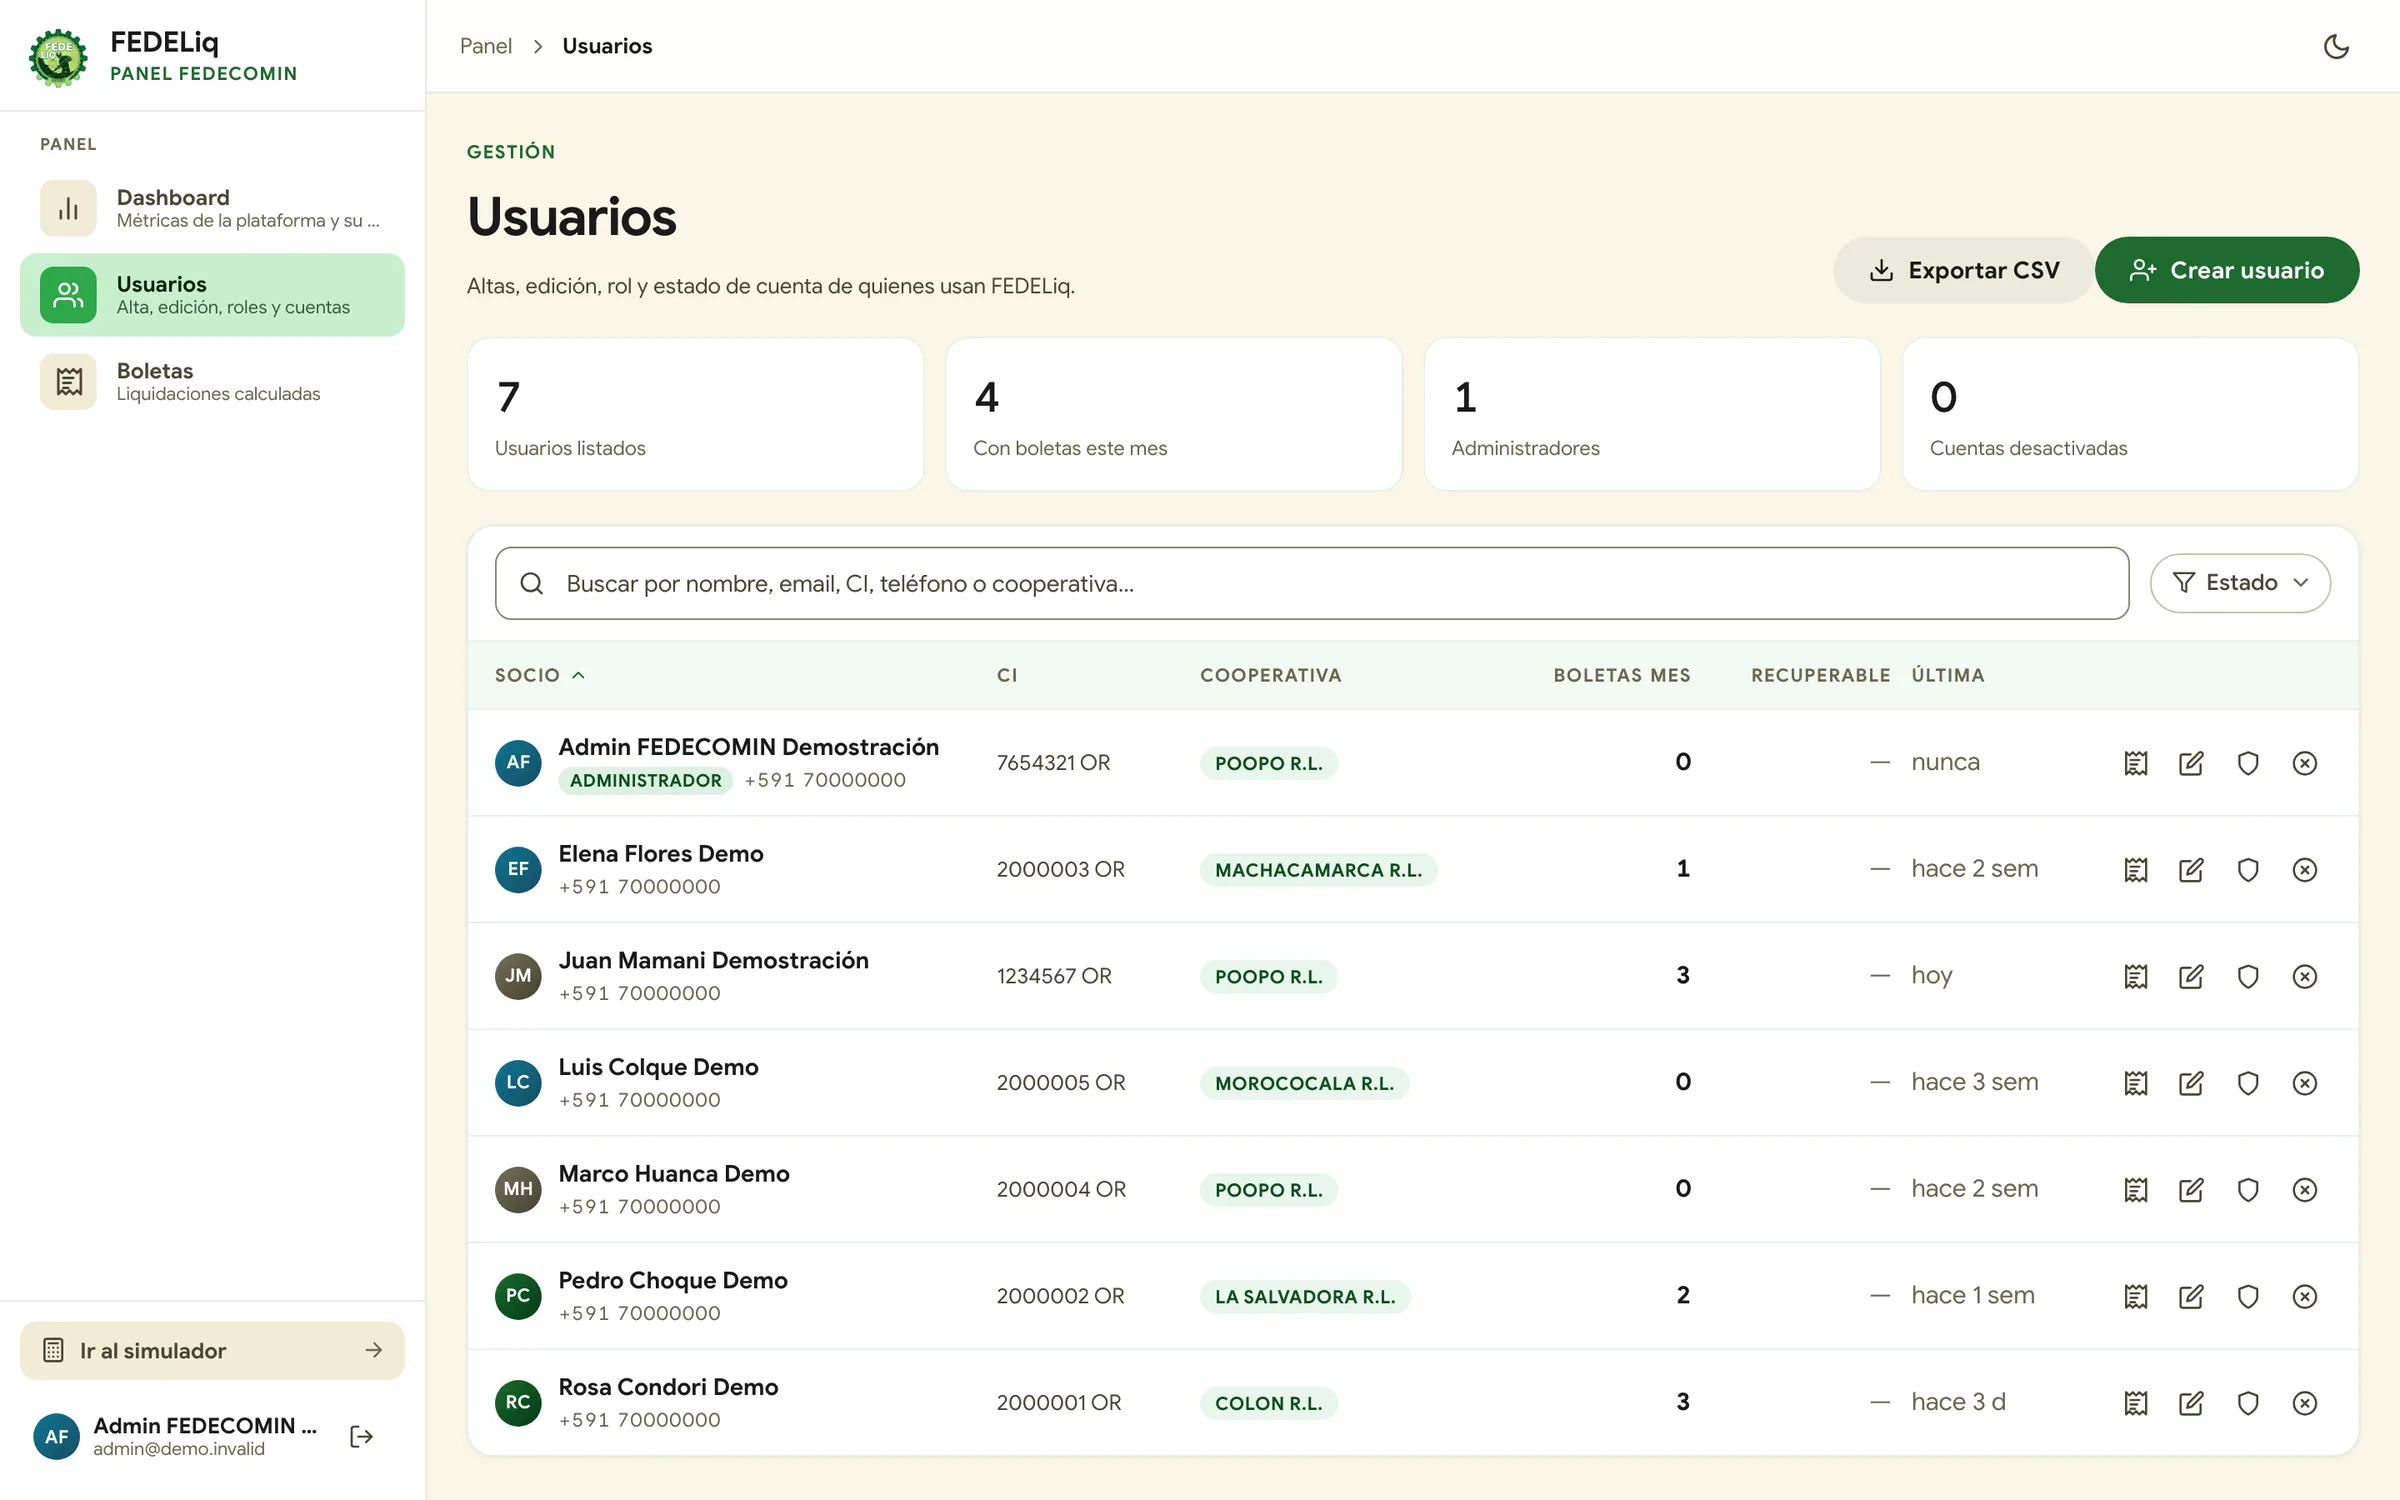Log out using the exit icon
Screen dimensions: 2400x1500
coord(362,1437)
